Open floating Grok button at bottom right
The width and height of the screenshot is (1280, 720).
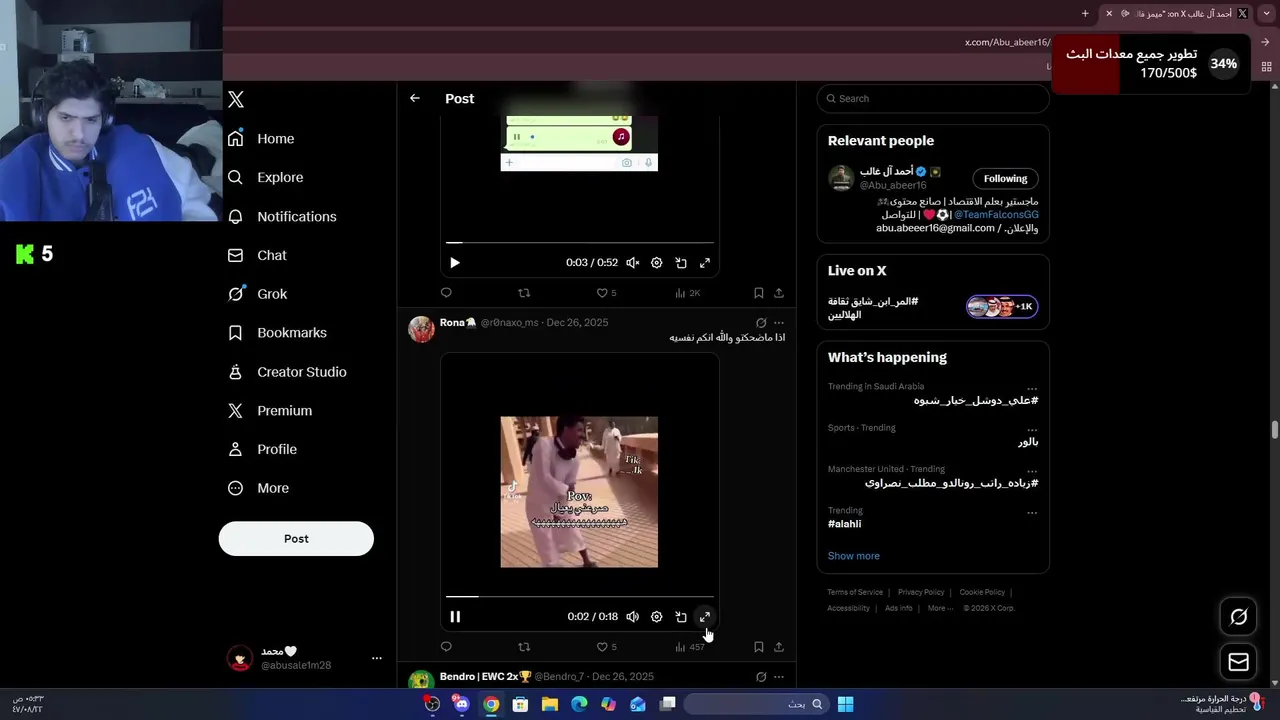pos(1238,617)
